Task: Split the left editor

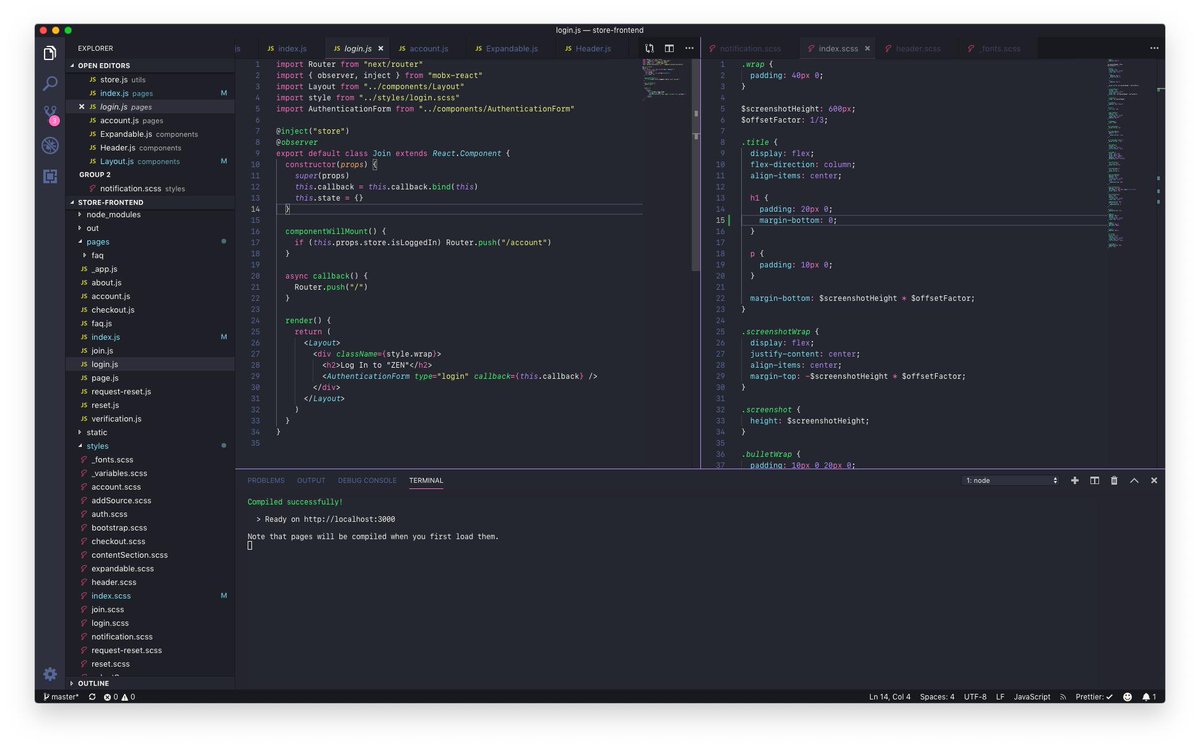Action: pos(669,48)
